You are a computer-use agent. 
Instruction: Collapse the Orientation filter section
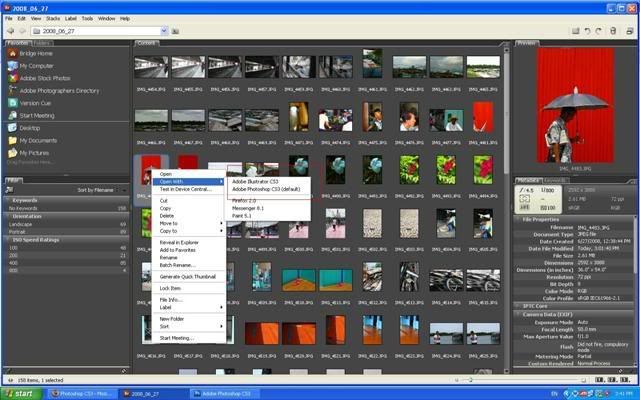point(7,216)
